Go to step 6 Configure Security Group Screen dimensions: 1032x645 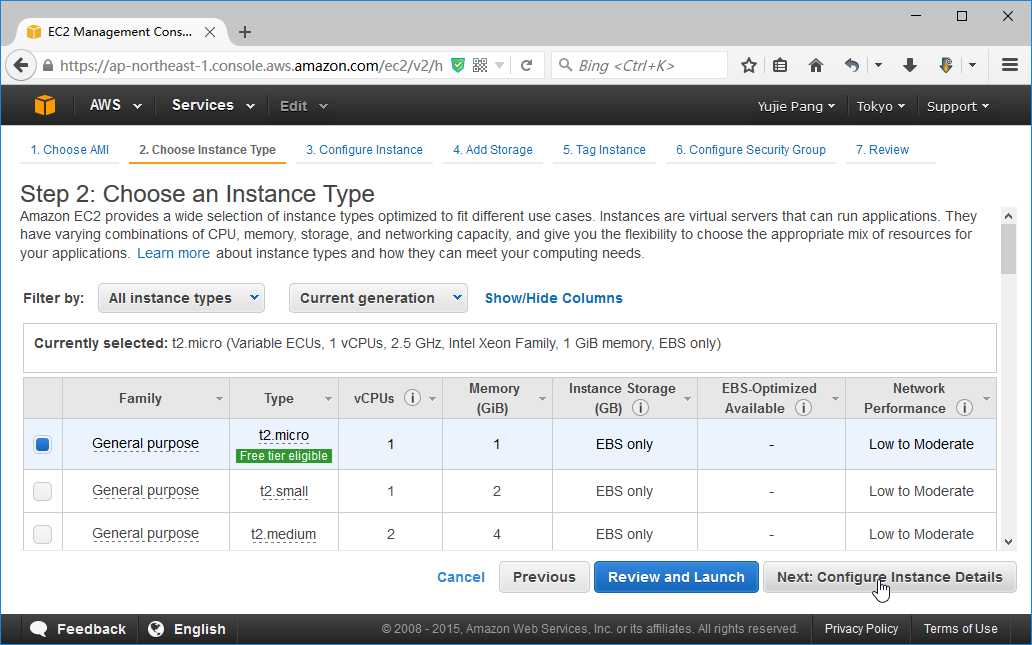tap(750, 149)
